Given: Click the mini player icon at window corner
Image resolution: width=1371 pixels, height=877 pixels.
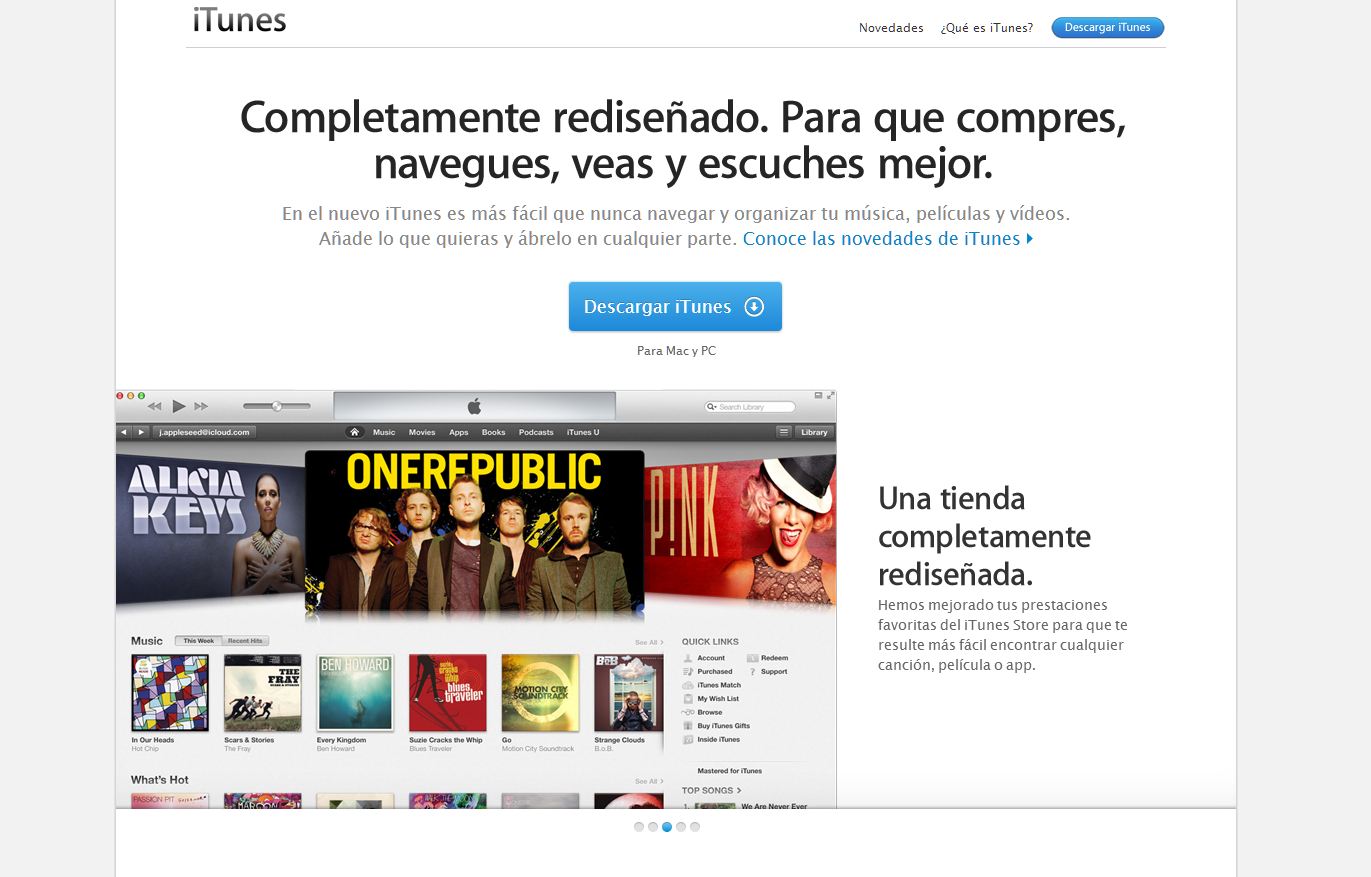Looking at the screenshot, I should pyautogui.click(x=817, y=396).
